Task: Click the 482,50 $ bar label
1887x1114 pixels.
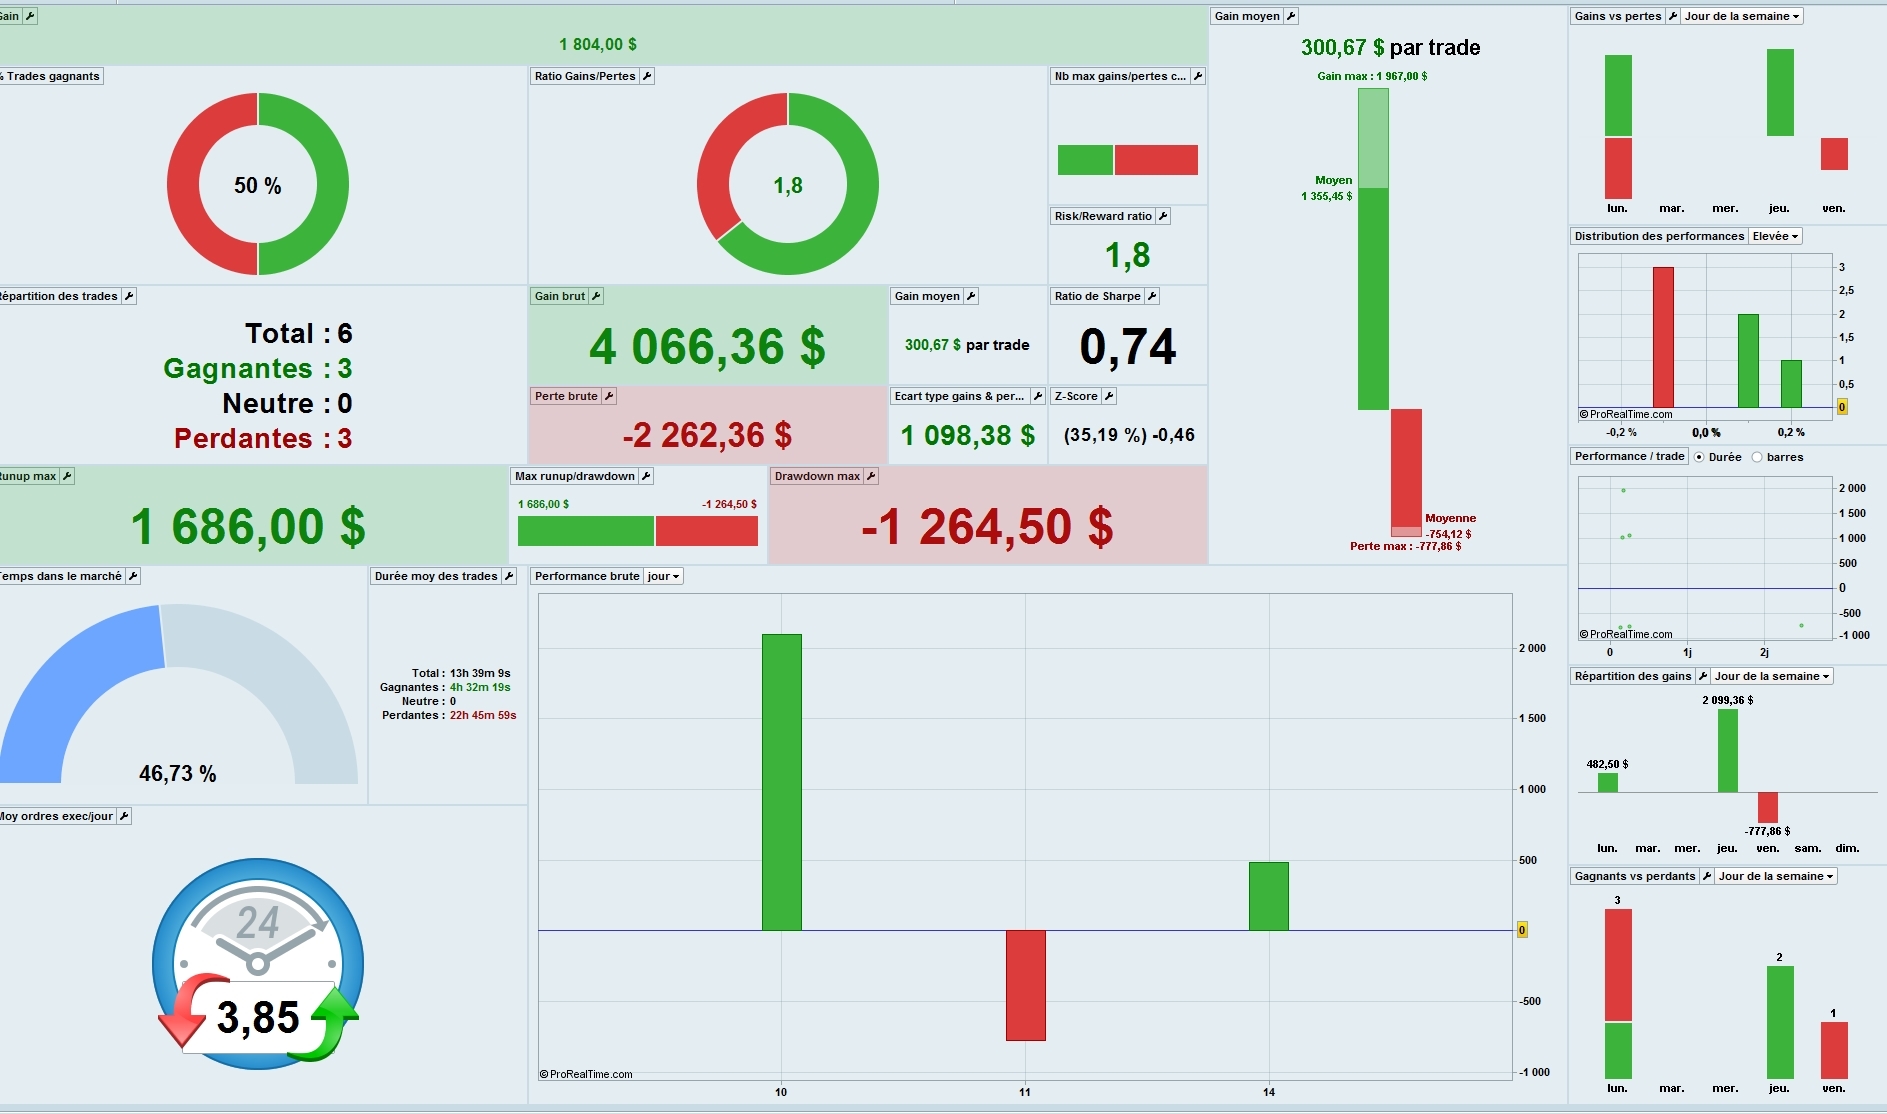Action: pyautogui.click(x=1607, y=764)
